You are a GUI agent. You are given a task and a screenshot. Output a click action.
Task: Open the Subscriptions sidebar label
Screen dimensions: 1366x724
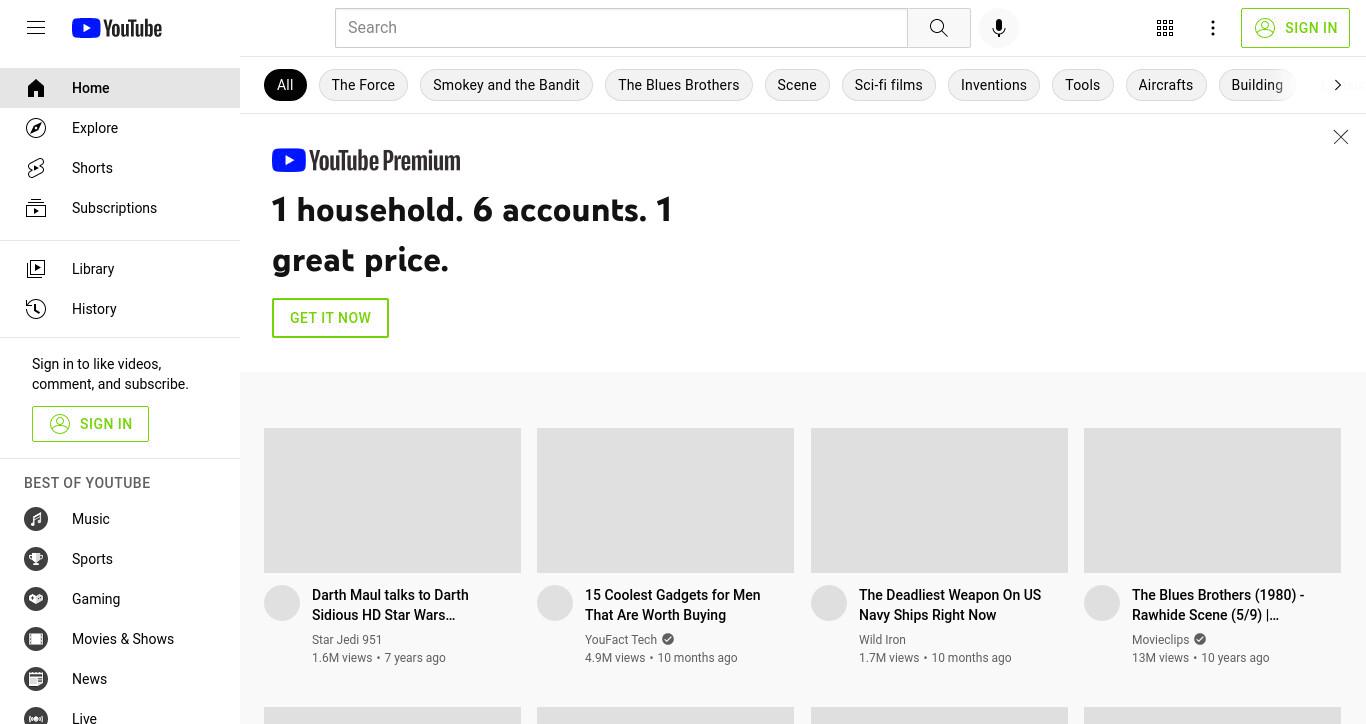tap(114, 208)
